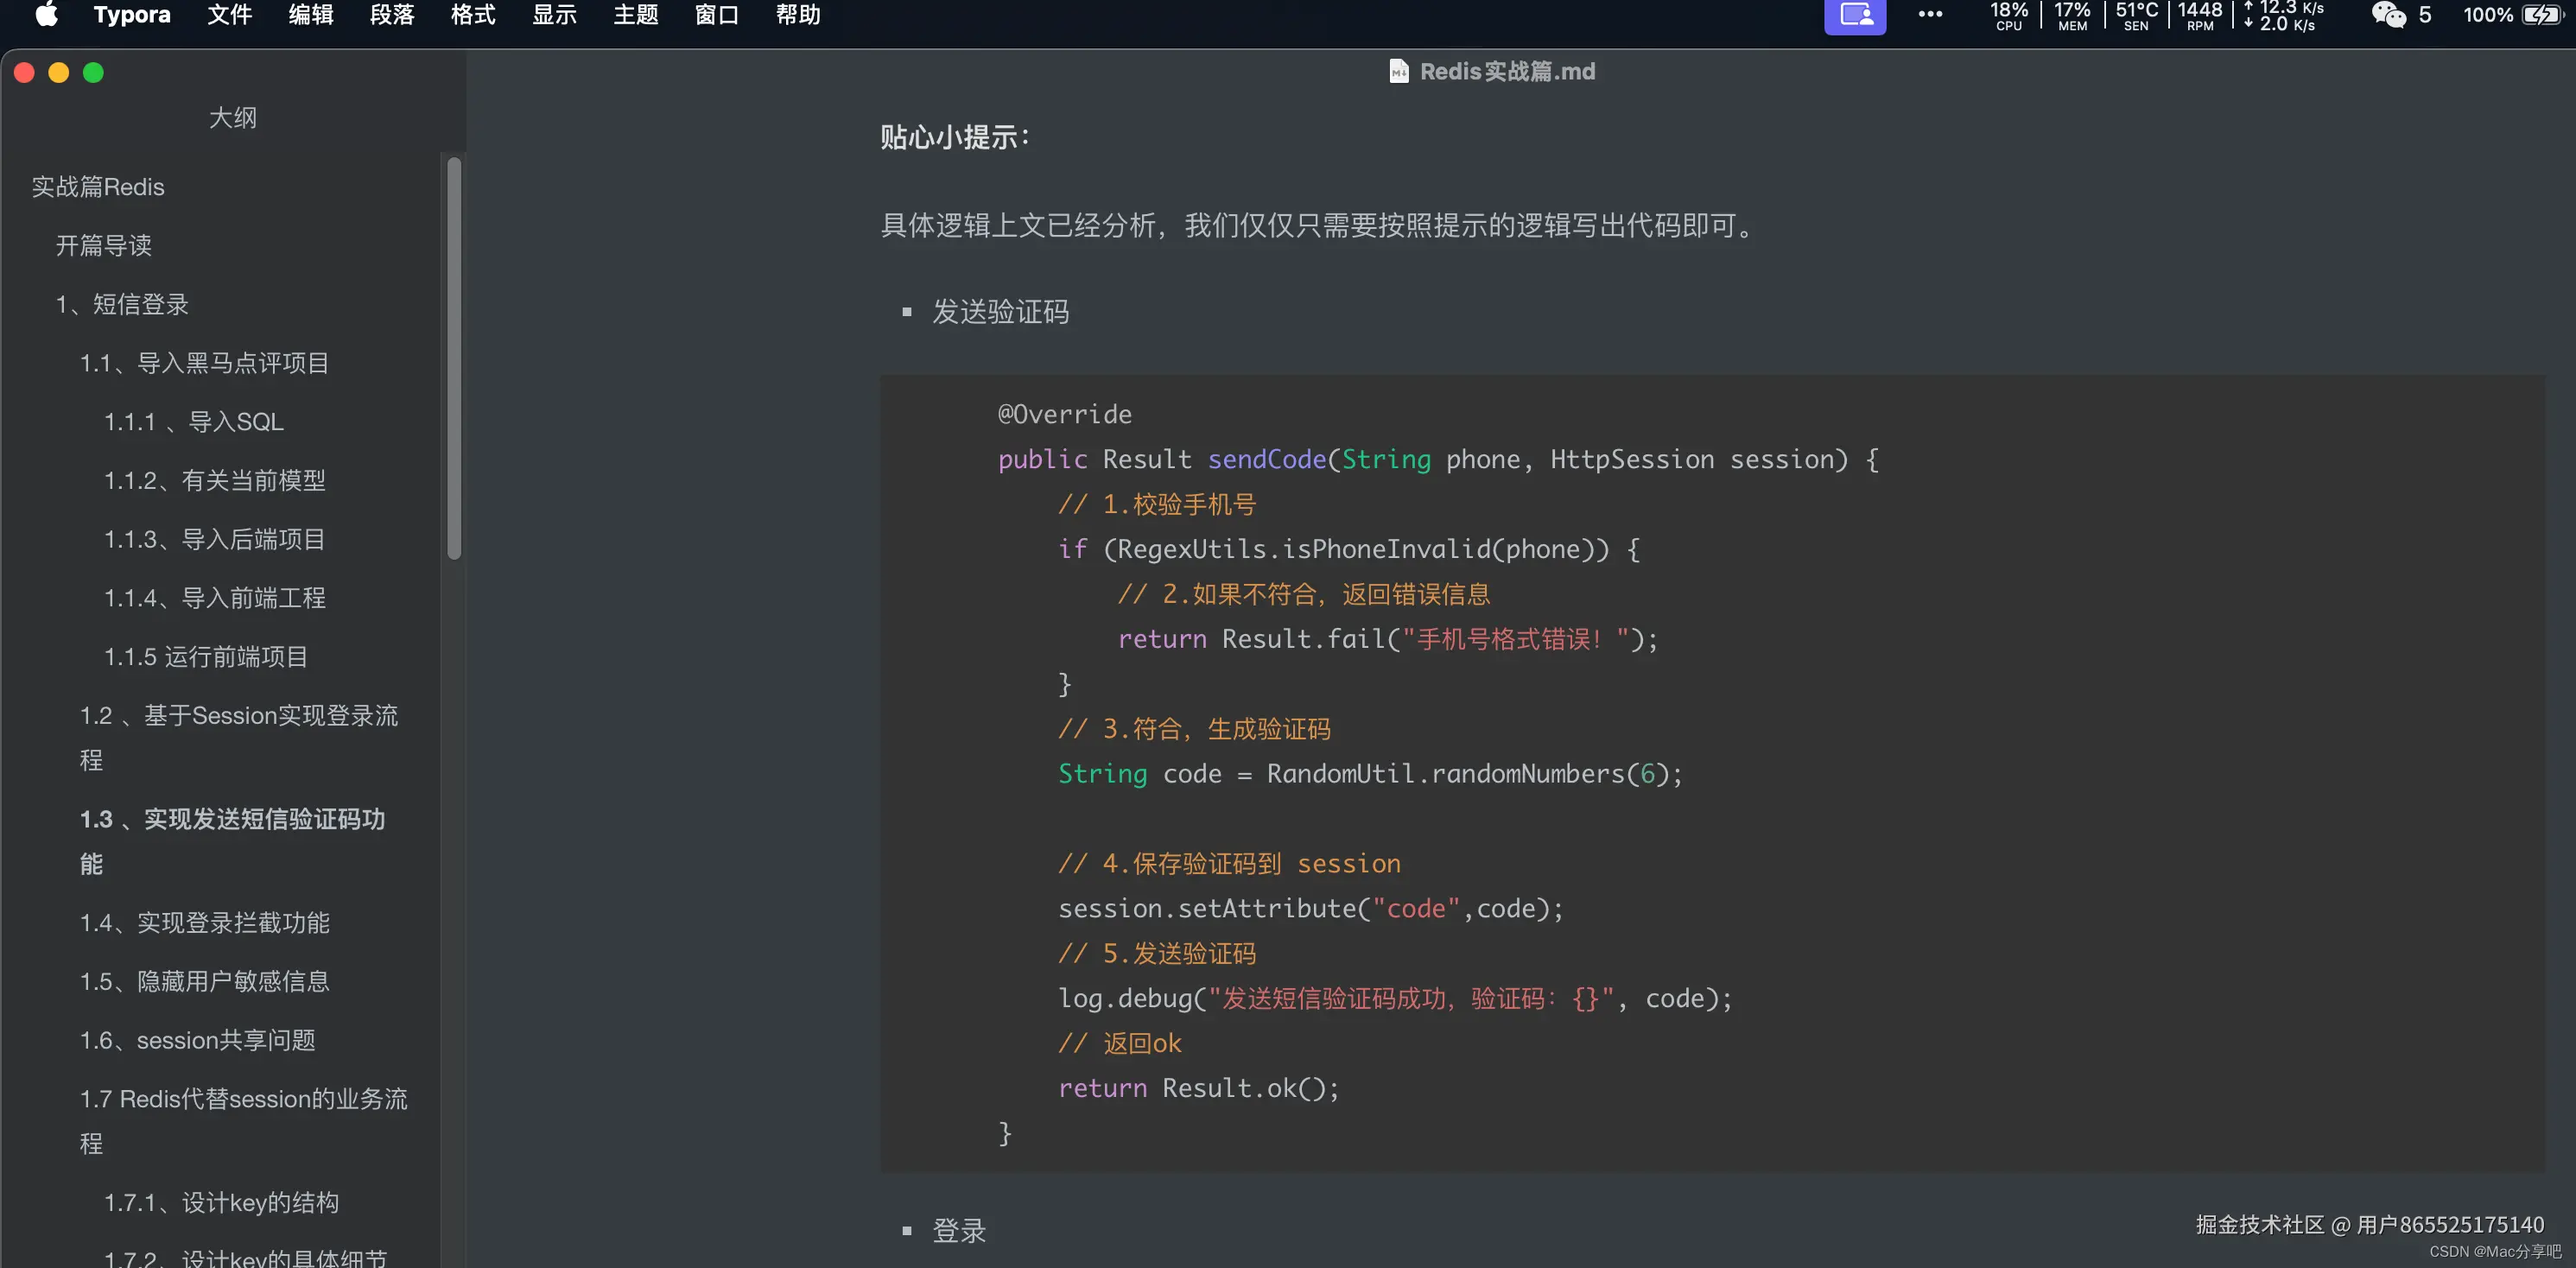Image resolution: width=2576 pixels, height=1268 pixels.
Task: Jump to 1.7 Redis代替session的业务流程 in outline
Action: pyautogui.click(x=244, y=1121)
